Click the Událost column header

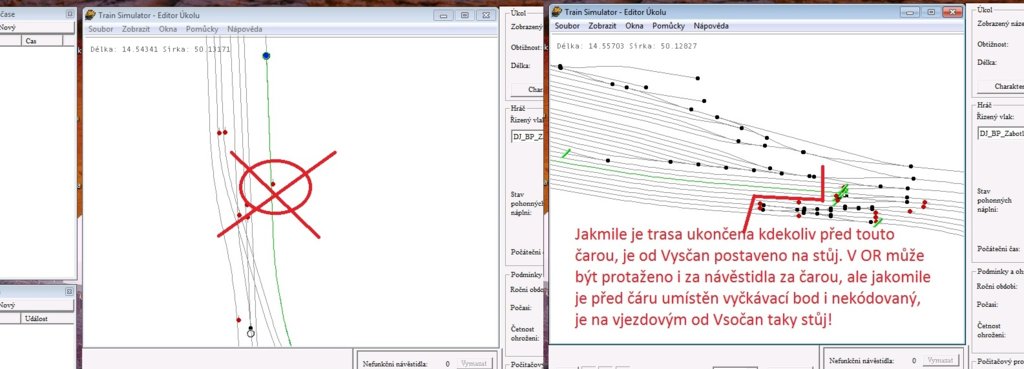coord(47,319)
